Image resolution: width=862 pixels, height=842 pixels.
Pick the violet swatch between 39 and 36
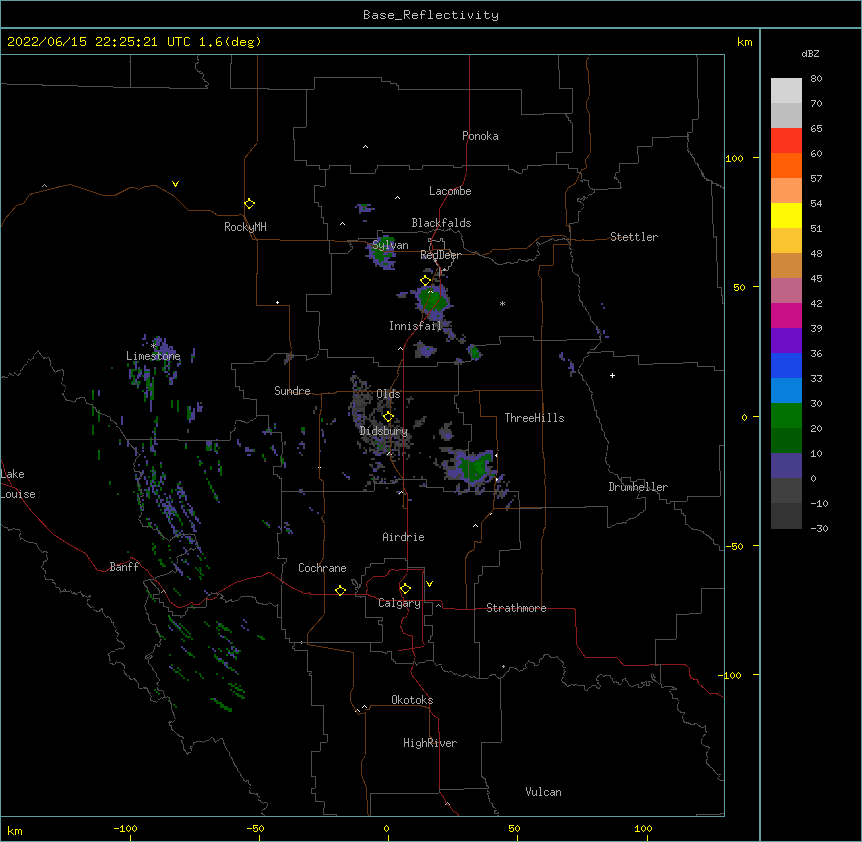(x=786, y=341)
